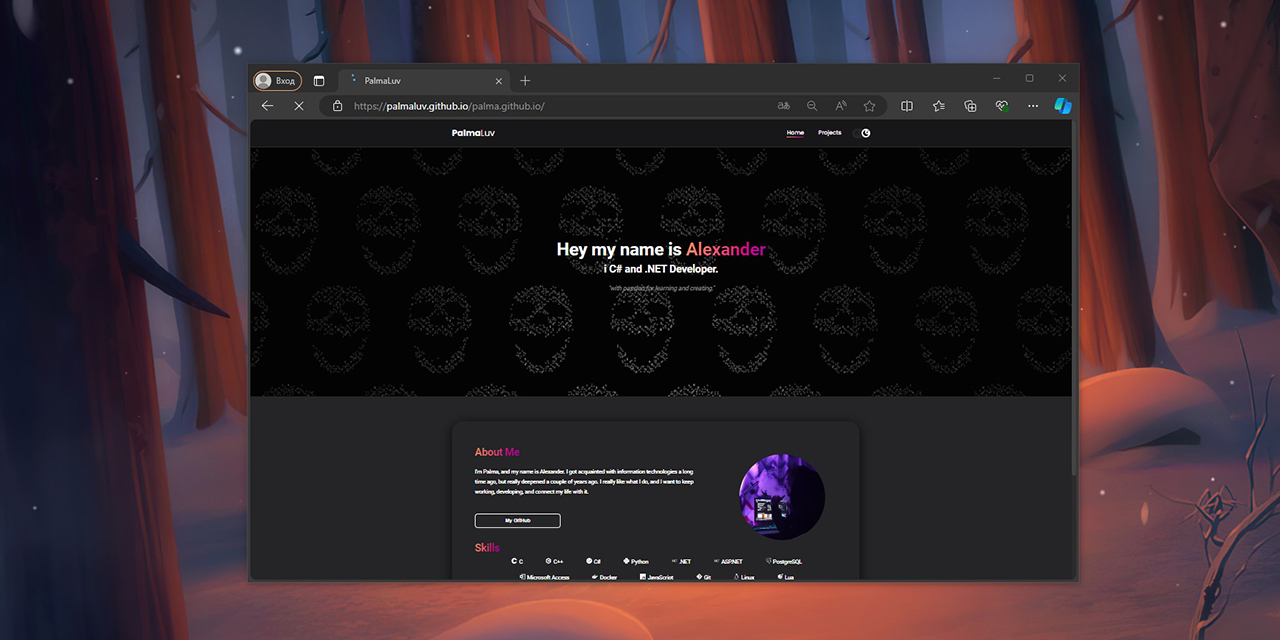Activate read aloud in the address bar
Screen dimensions: 1280x640
[x=841, y=105]
